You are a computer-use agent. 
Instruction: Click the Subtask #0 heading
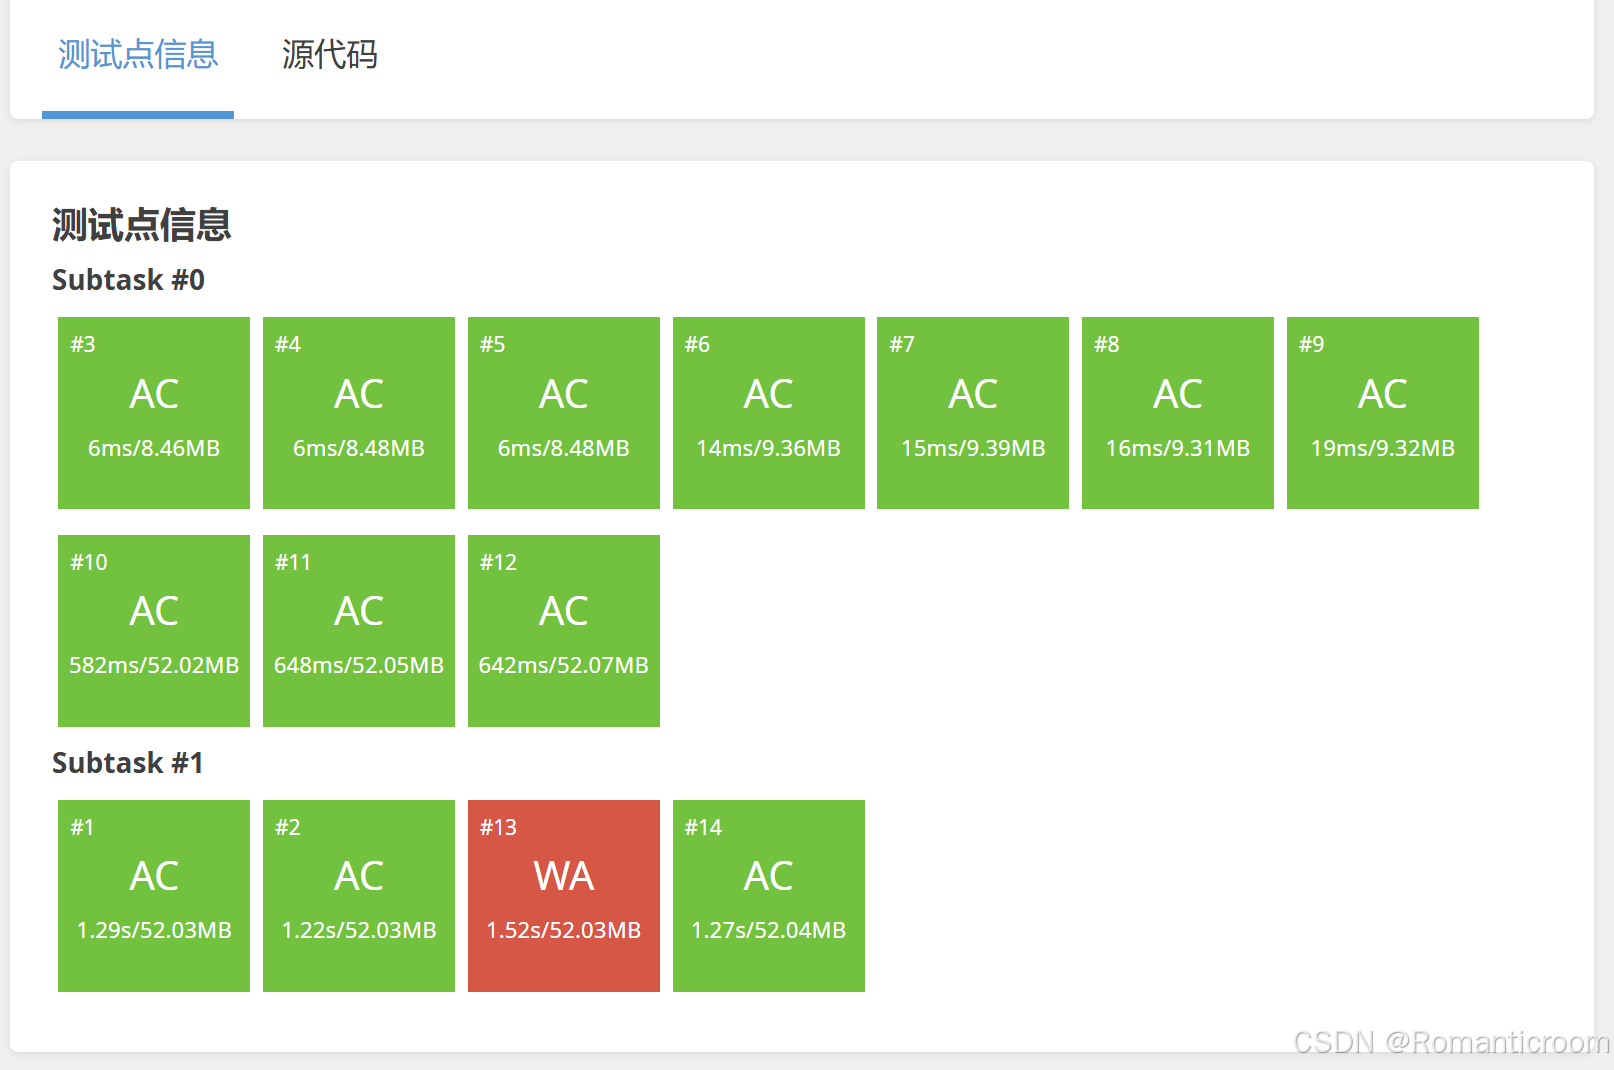tap(128, 280)
